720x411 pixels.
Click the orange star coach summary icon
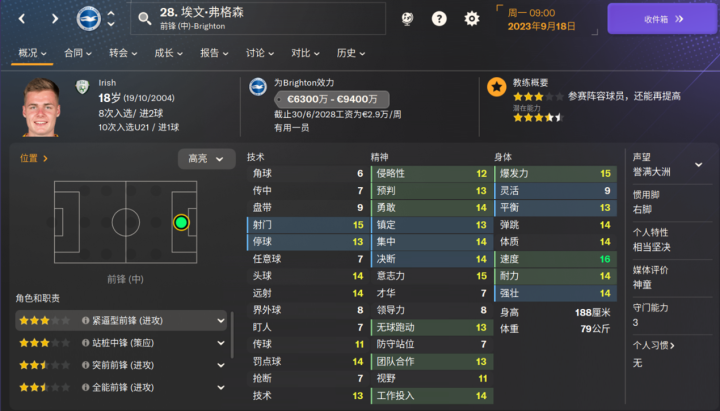pyautogui.click(x=496, y=87)
